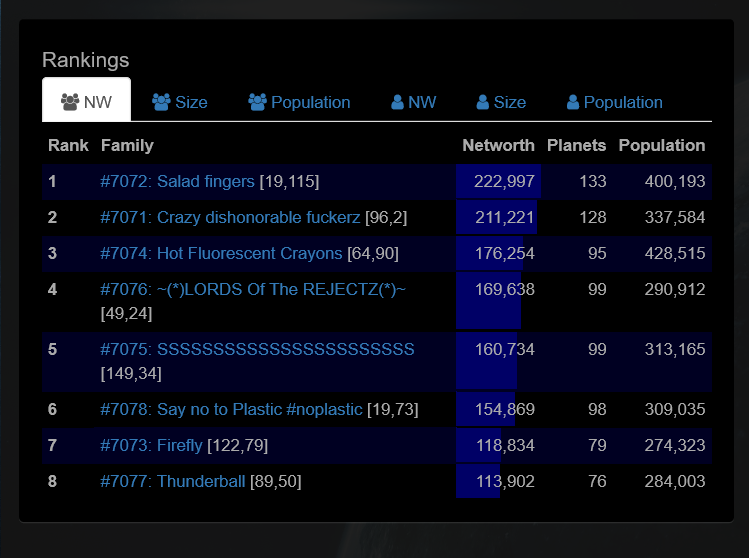Click the Rank column header

pos(68,145)
